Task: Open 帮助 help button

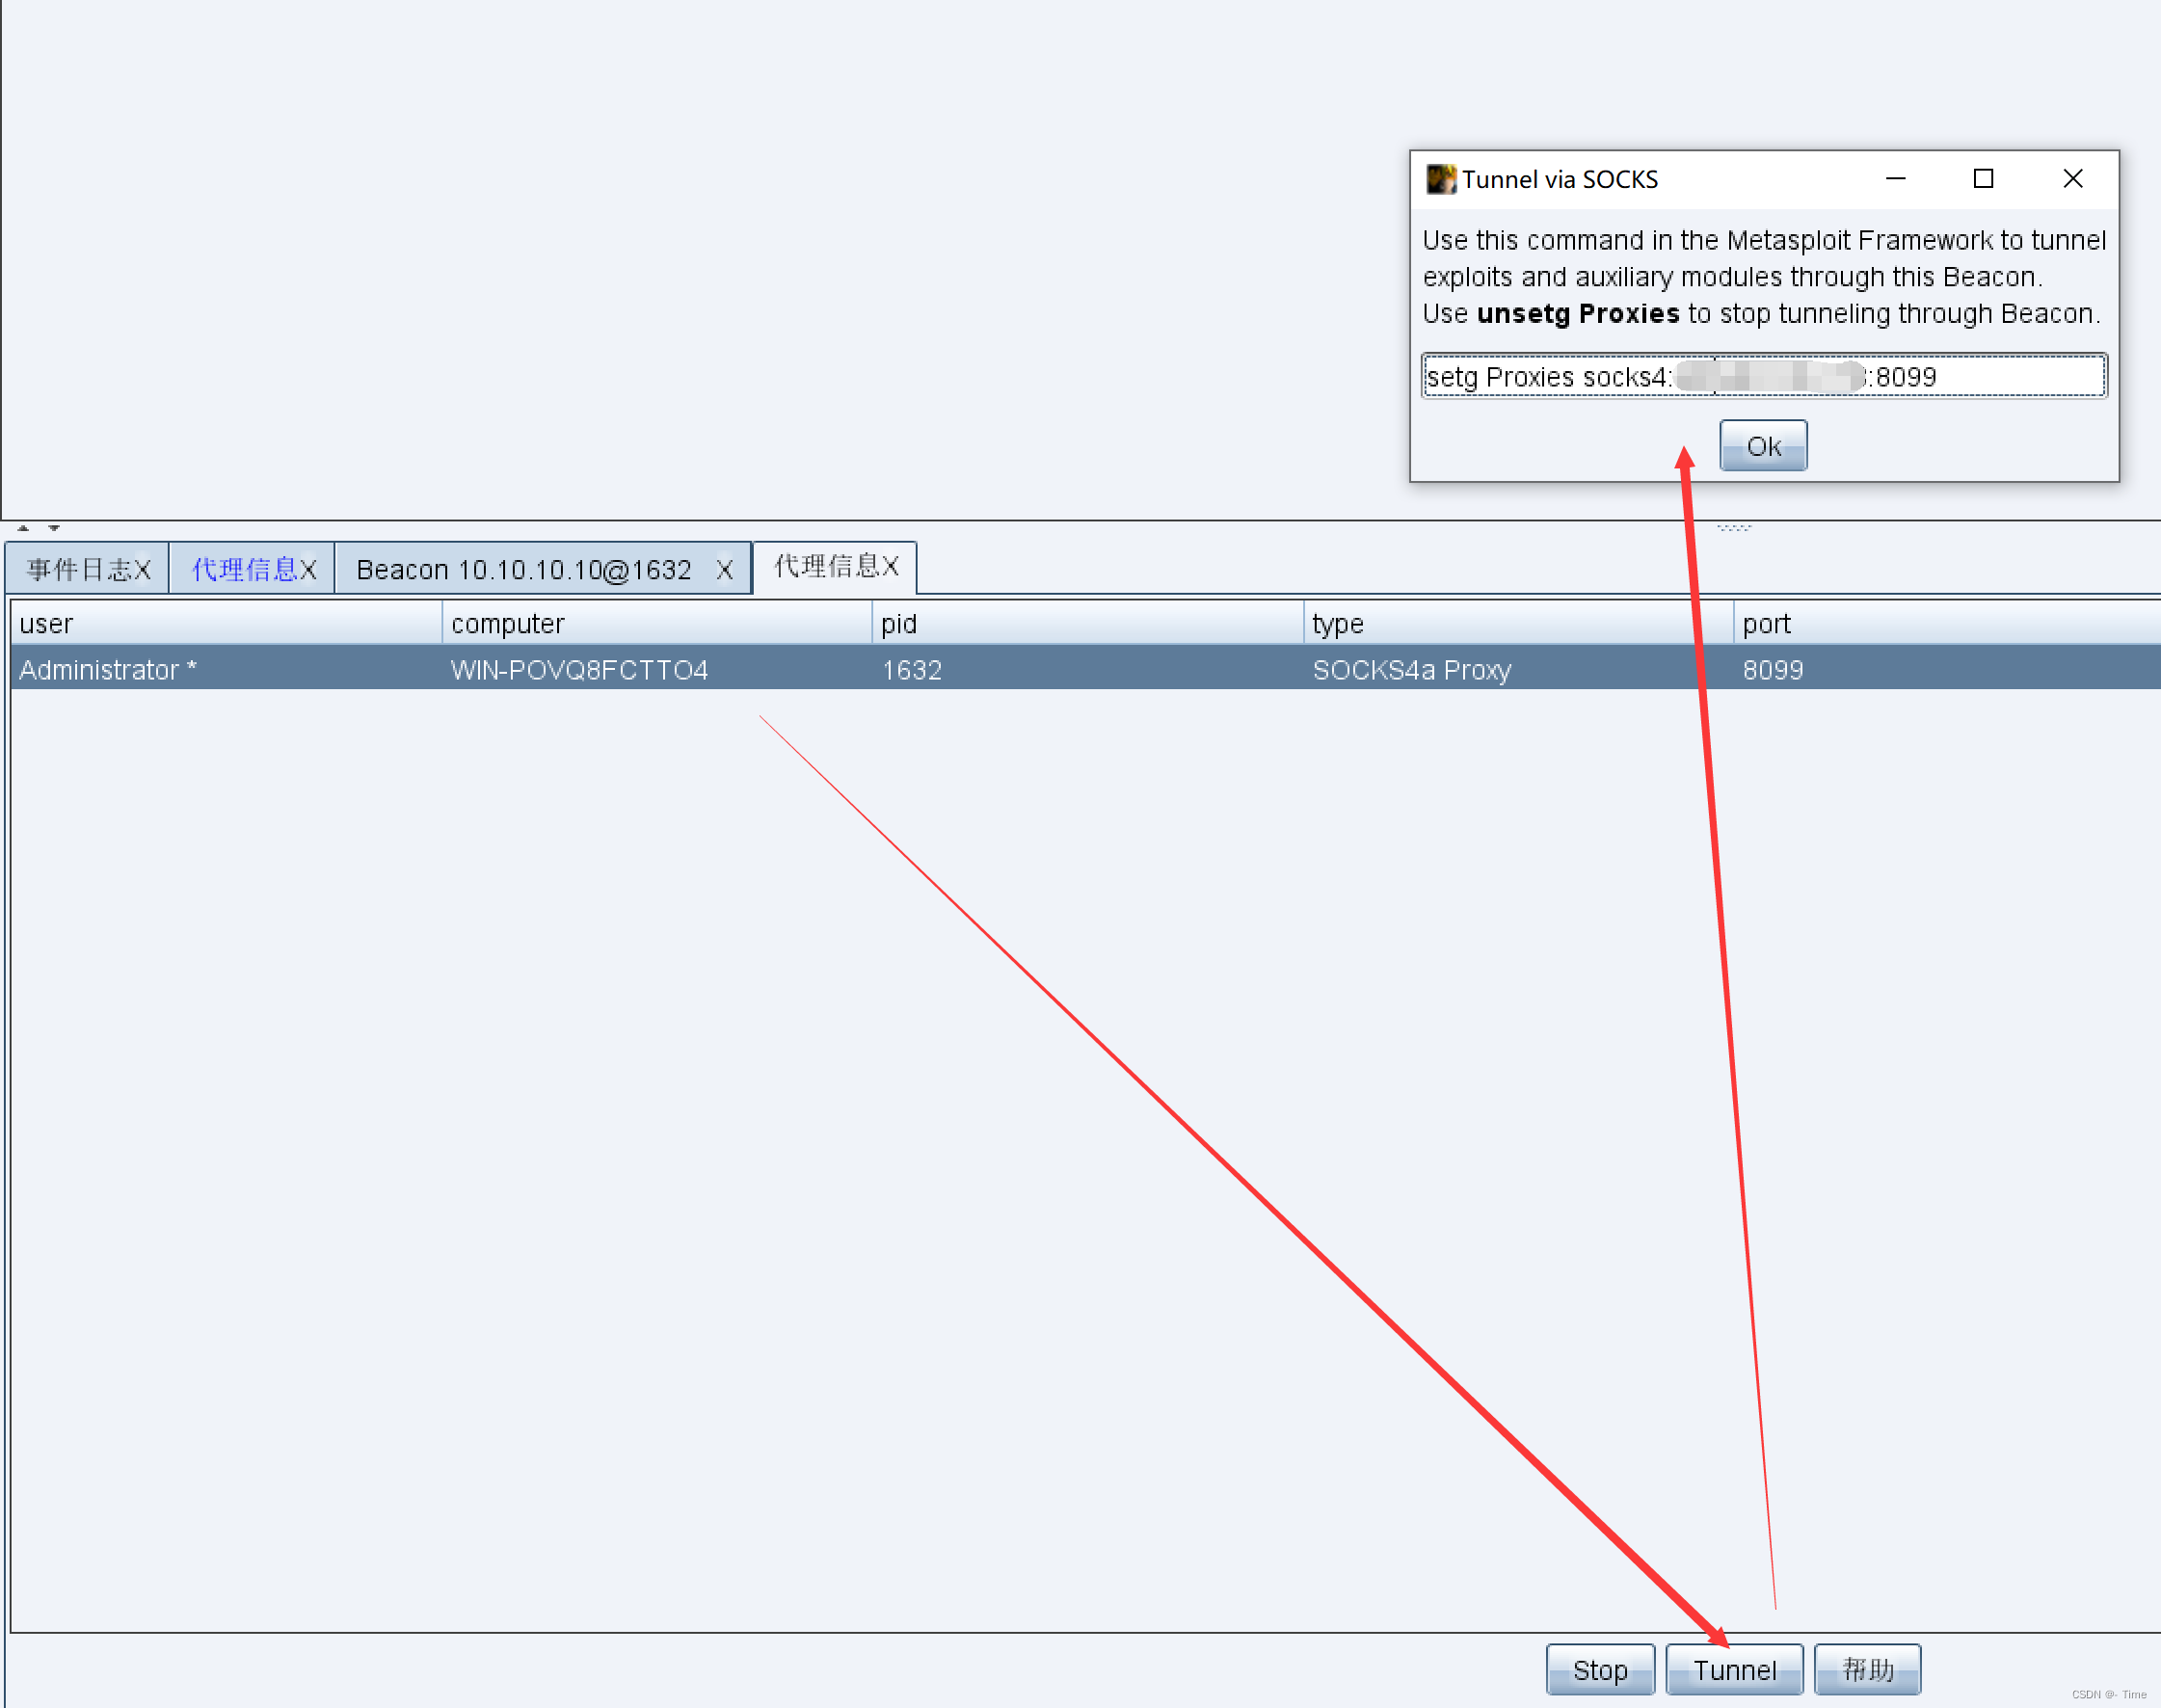Action: coord(1867,1670)
